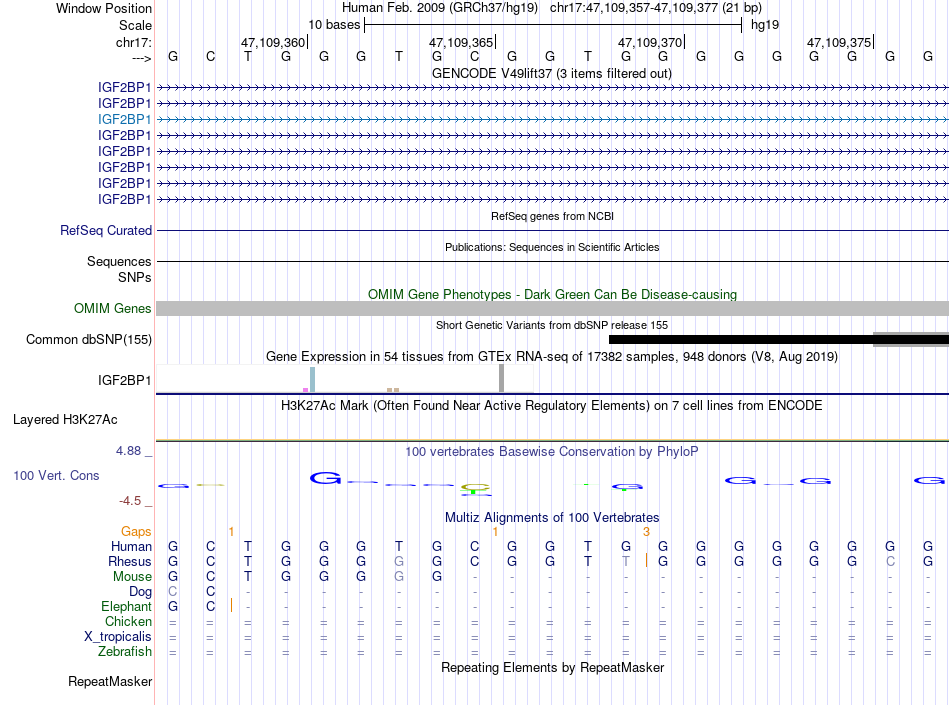Image resolution: width=950 pixels, height=705 pixels.
Task: Open the H3K27Ac Mark track title
Action: coord(551,405)
